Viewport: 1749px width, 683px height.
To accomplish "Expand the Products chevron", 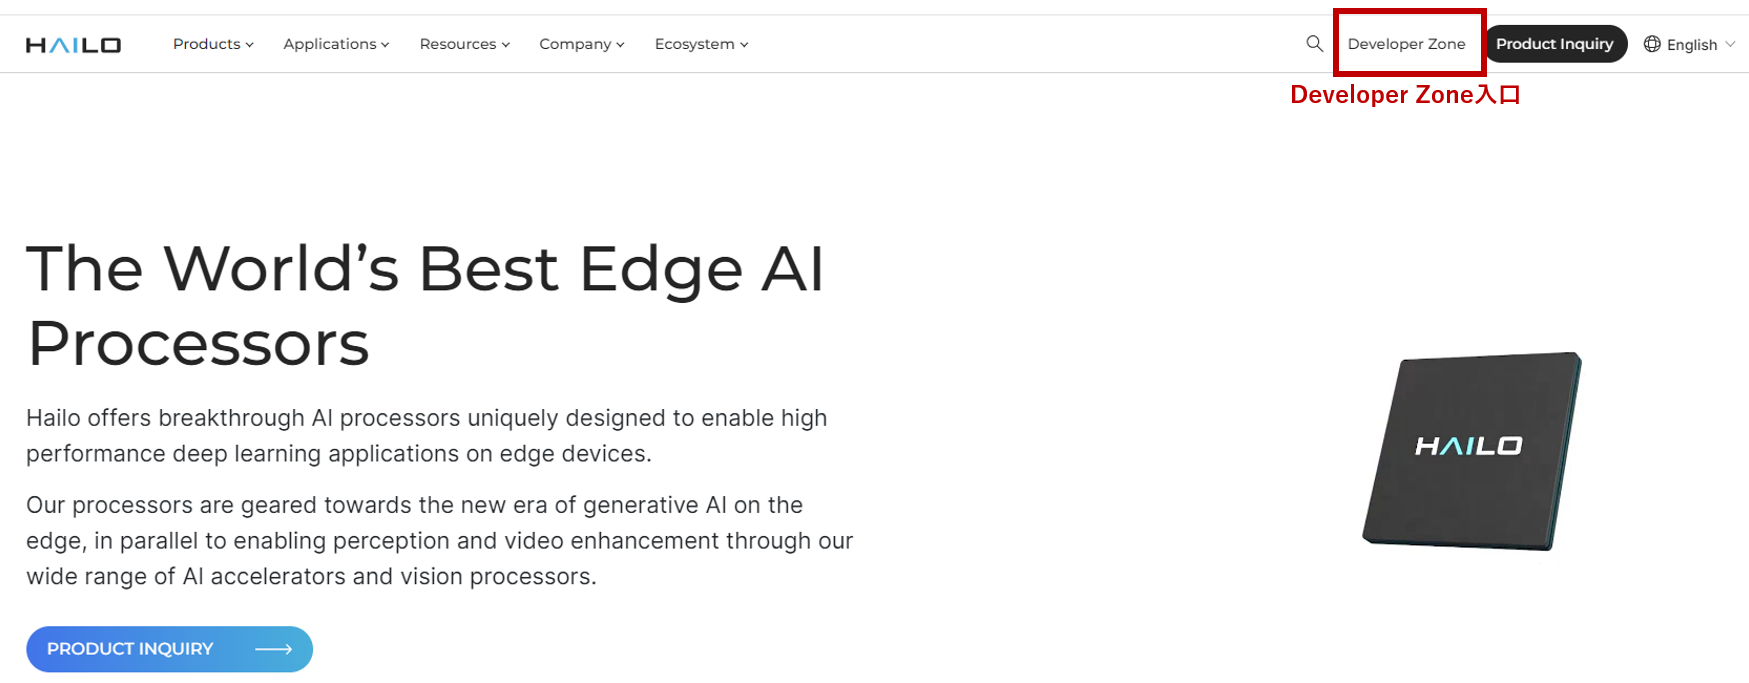I will (250, 45).
